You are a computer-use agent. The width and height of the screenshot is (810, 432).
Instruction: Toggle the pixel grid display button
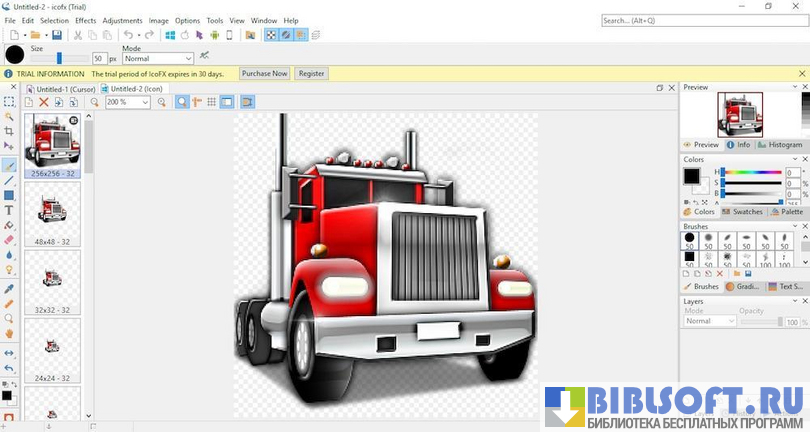pos(211,102)
